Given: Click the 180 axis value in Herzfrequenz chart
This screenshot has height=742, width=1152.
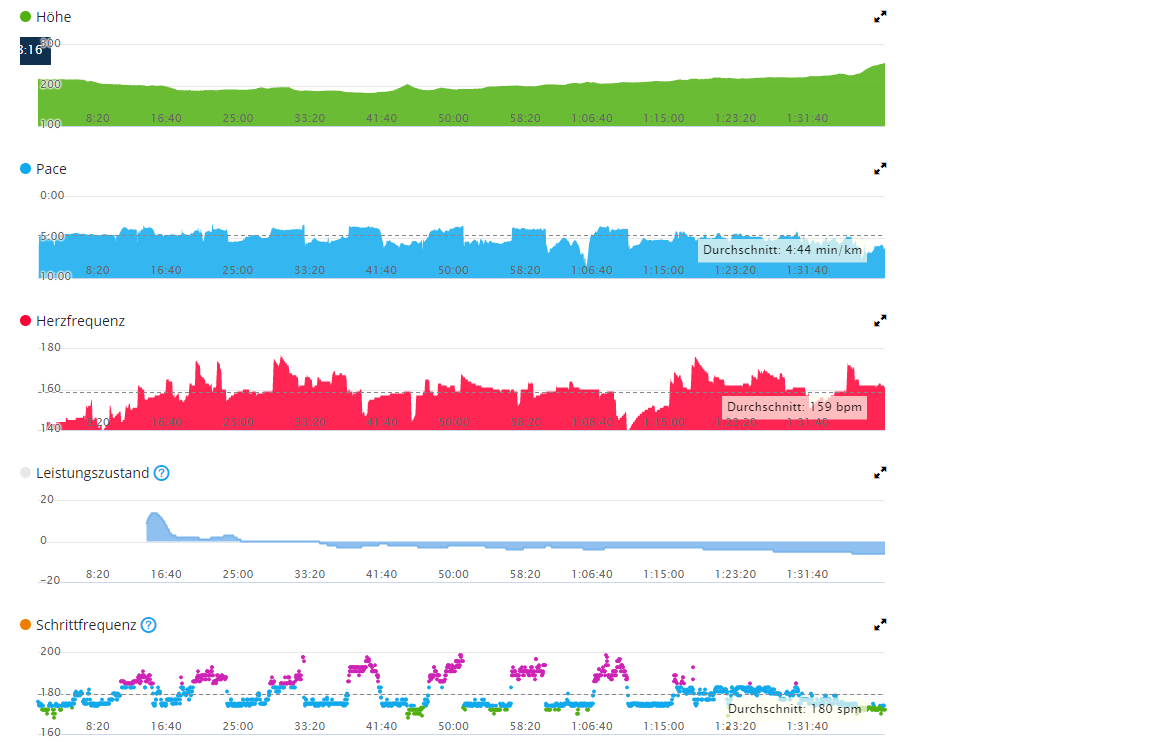Looking at the screenshot, I should [51, 347].
